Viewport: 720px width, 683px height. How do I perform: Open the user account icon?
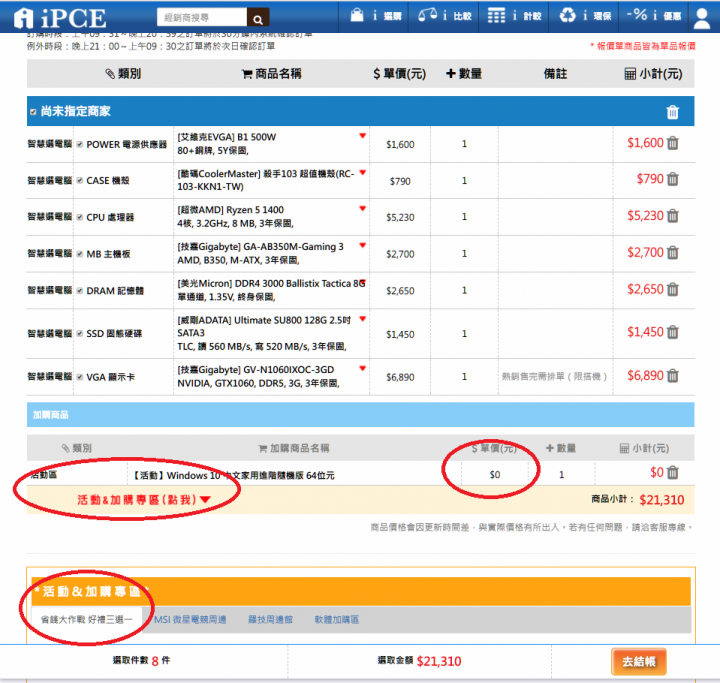[x=702, y=18]
